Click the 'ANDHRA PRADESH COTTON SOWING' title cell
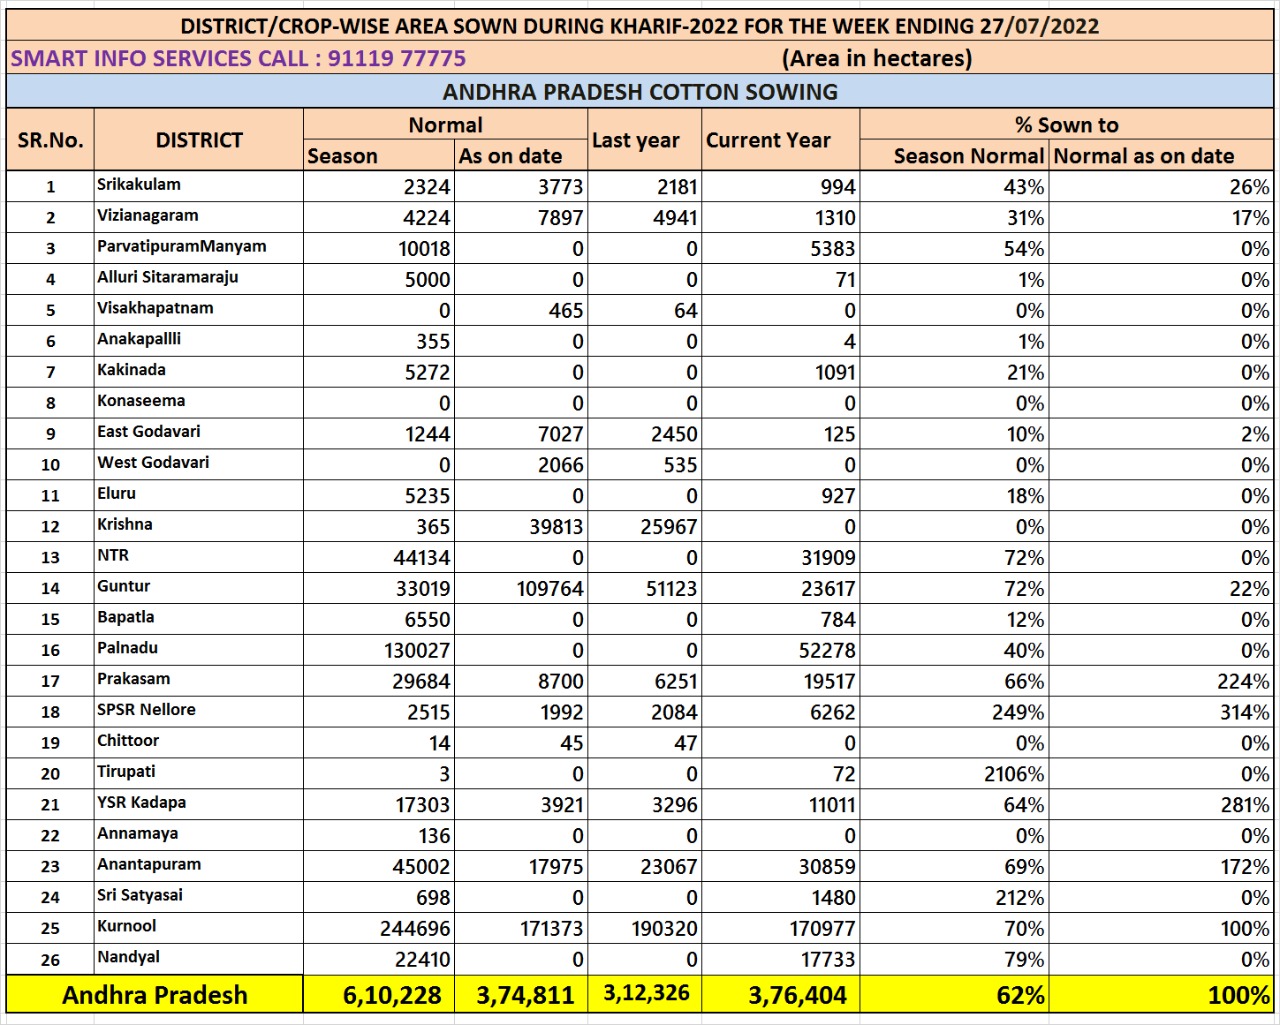Viewport: 1280px width, 1025px height. (640, 92)
